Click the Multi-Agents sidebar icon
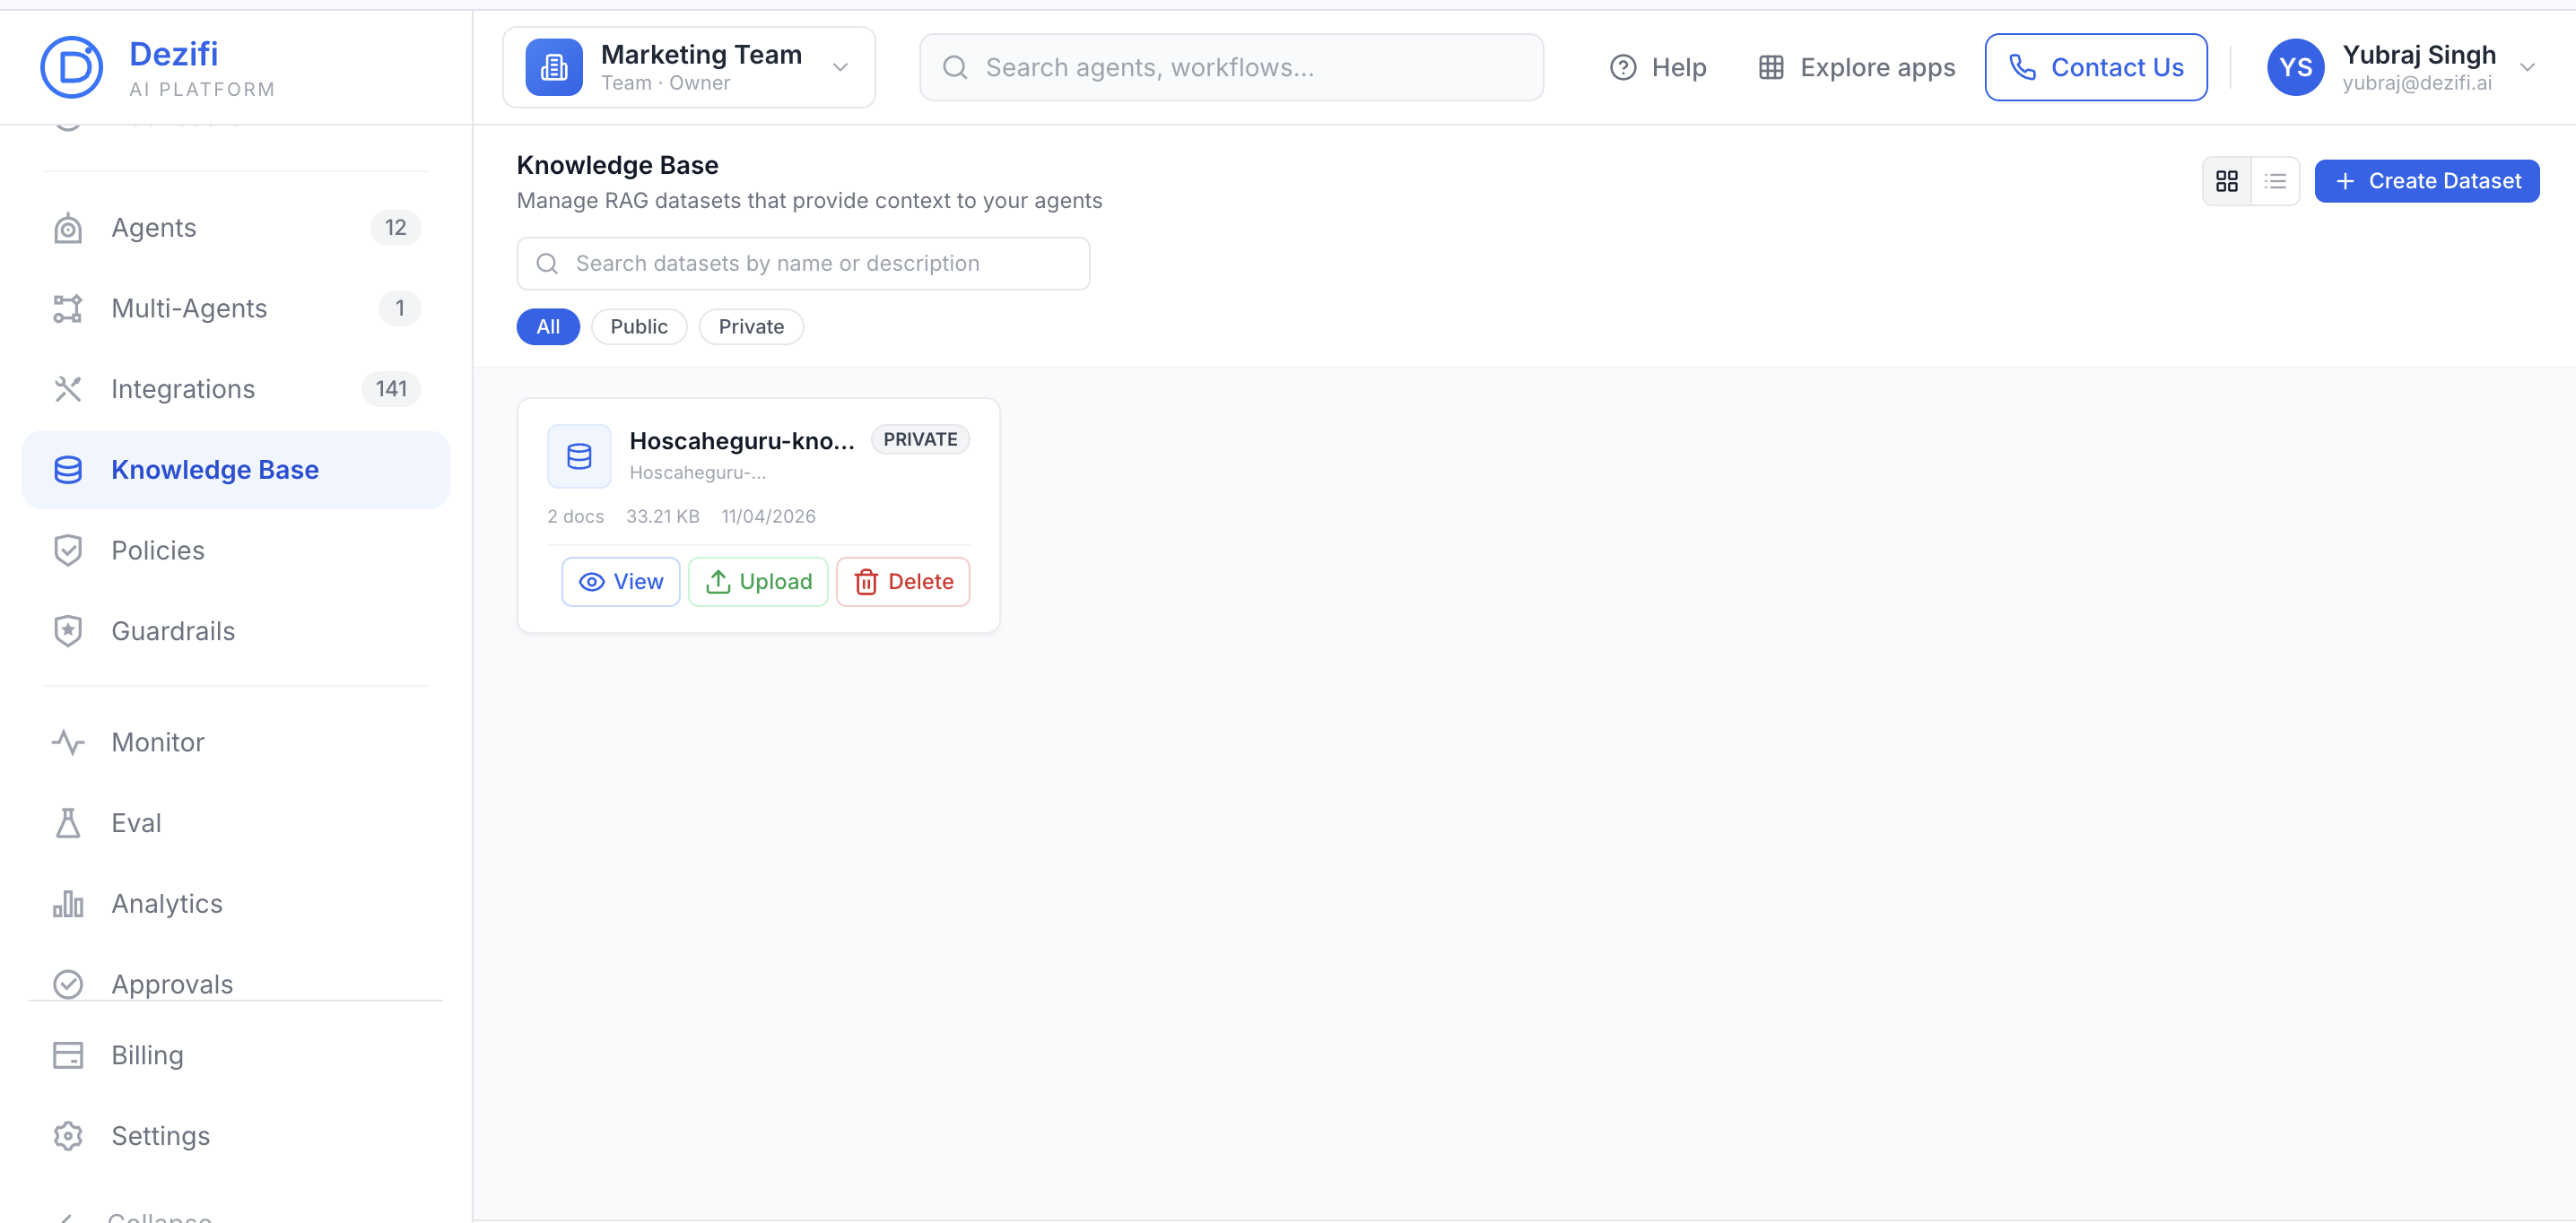The image size is (2576, 1223). (x=68, y=309)
